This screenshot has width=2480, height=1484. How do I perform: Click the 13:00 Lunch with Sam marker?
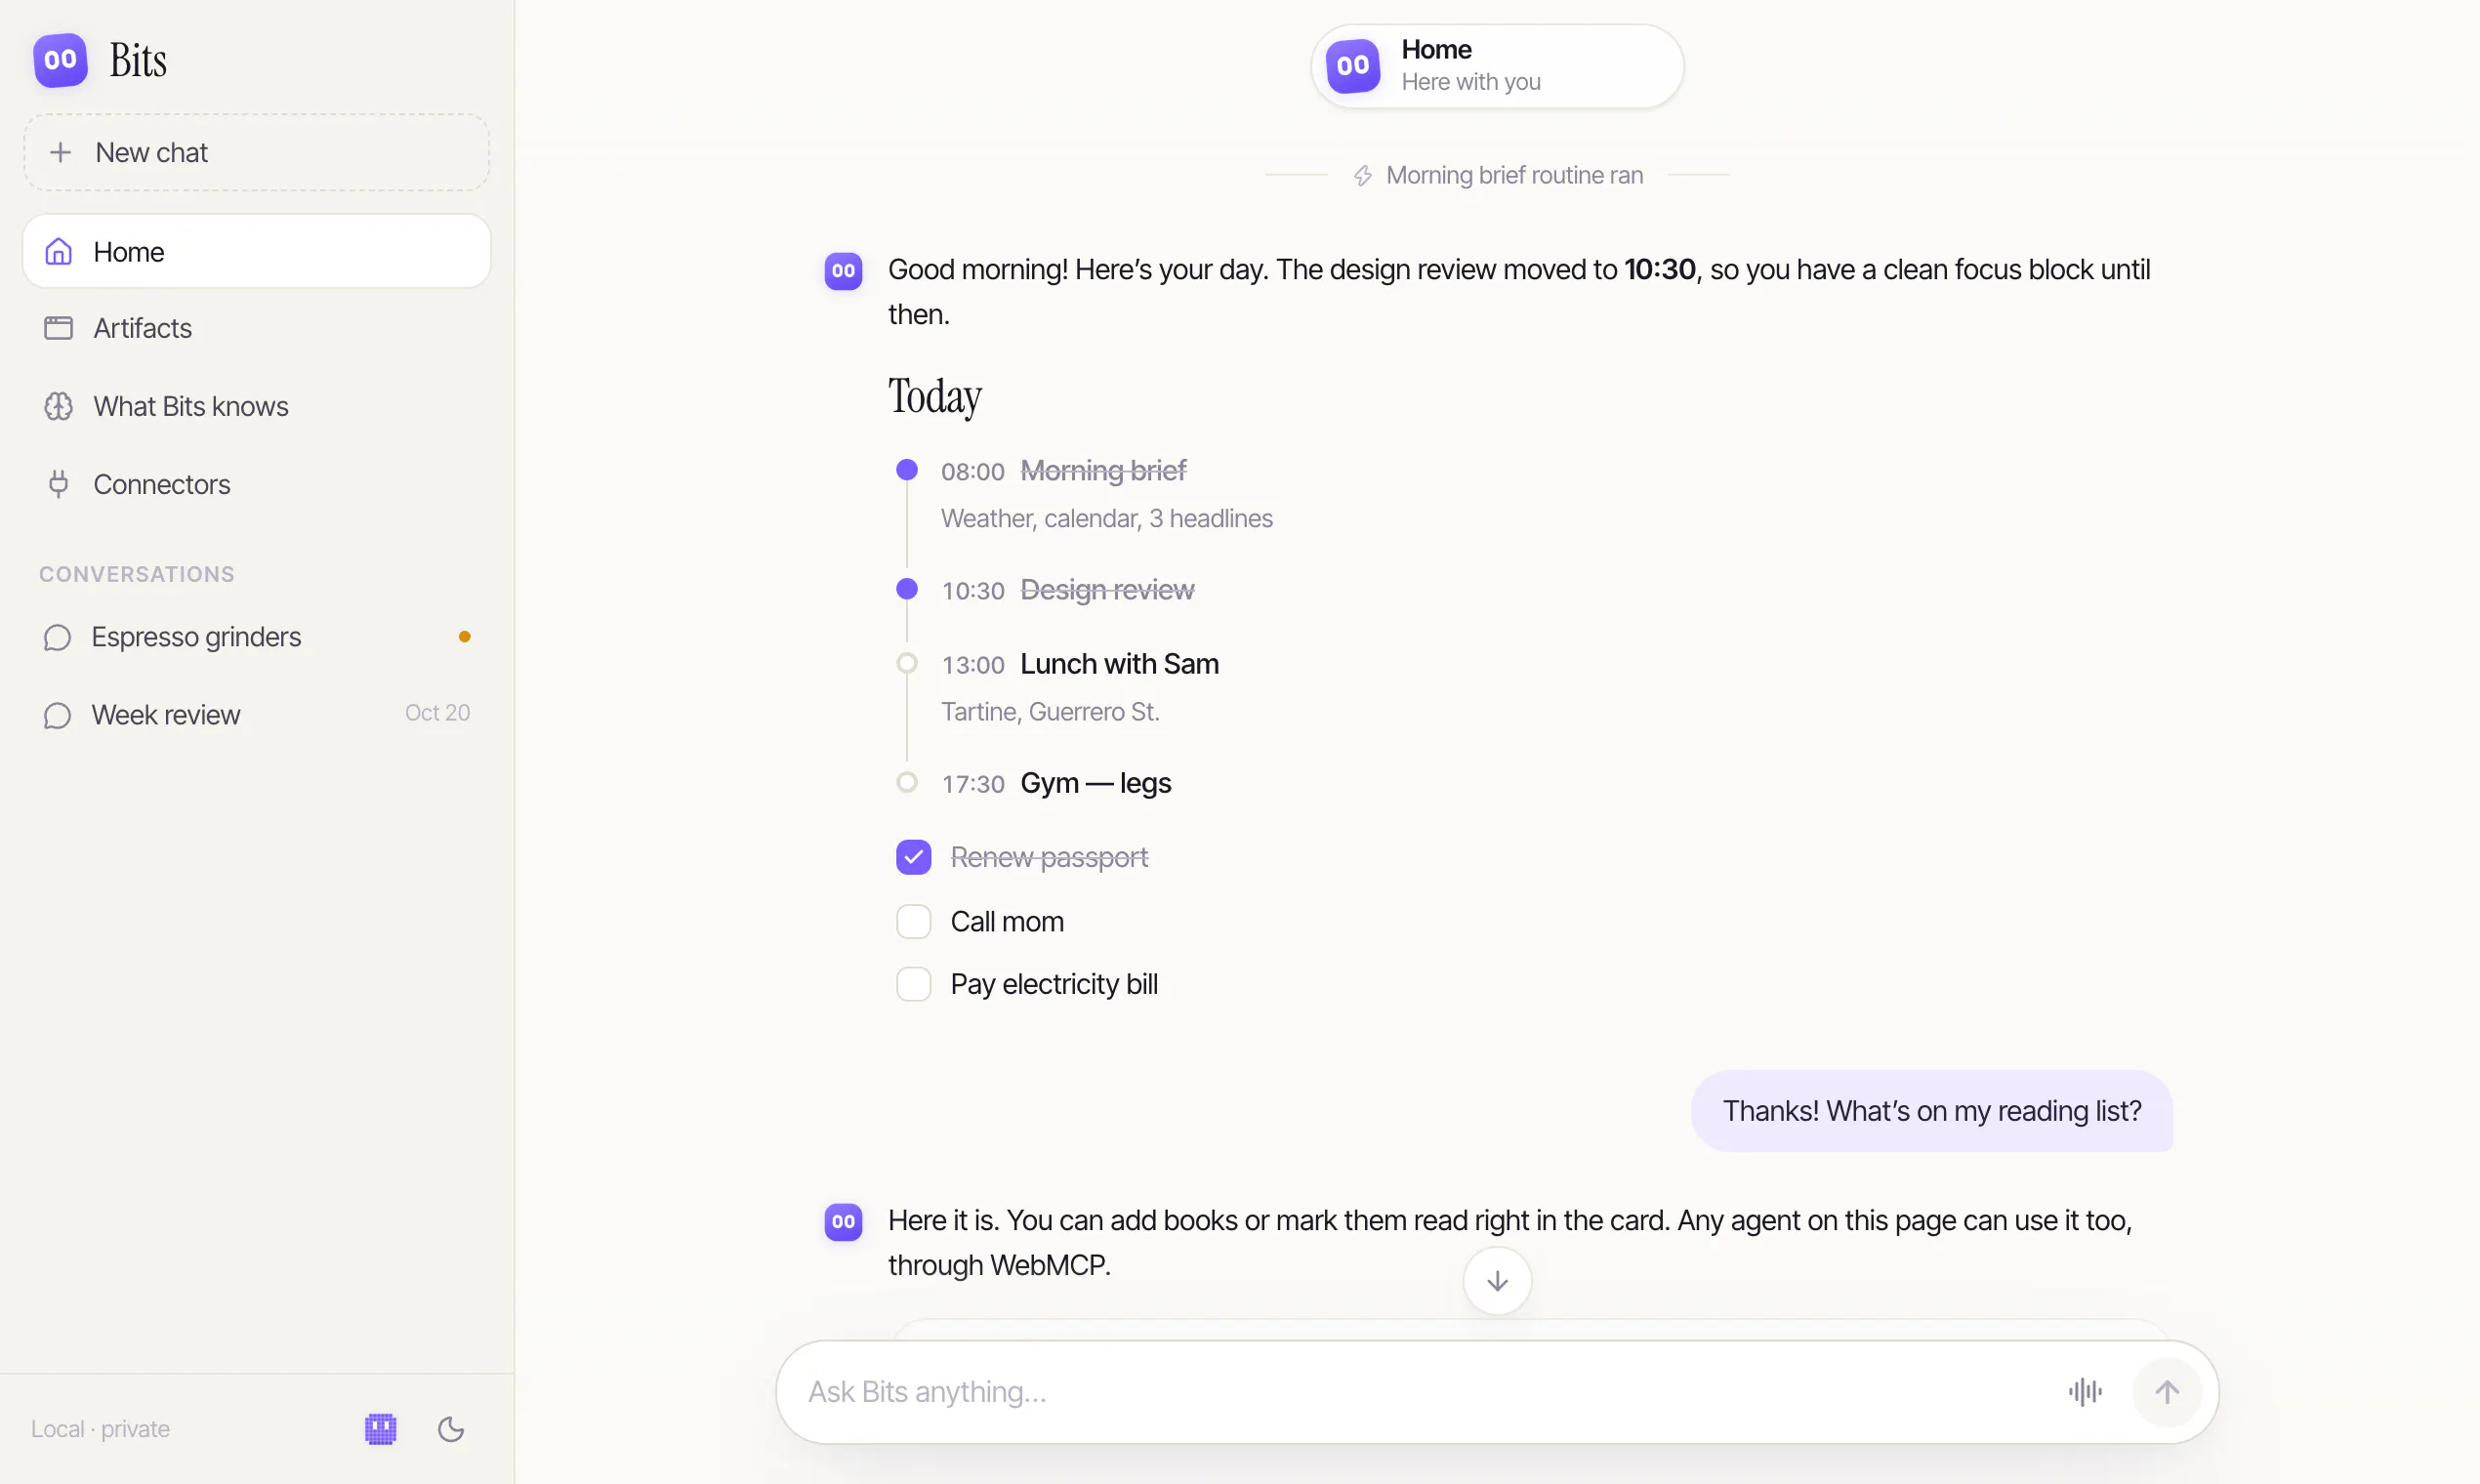tap(907, 663)
